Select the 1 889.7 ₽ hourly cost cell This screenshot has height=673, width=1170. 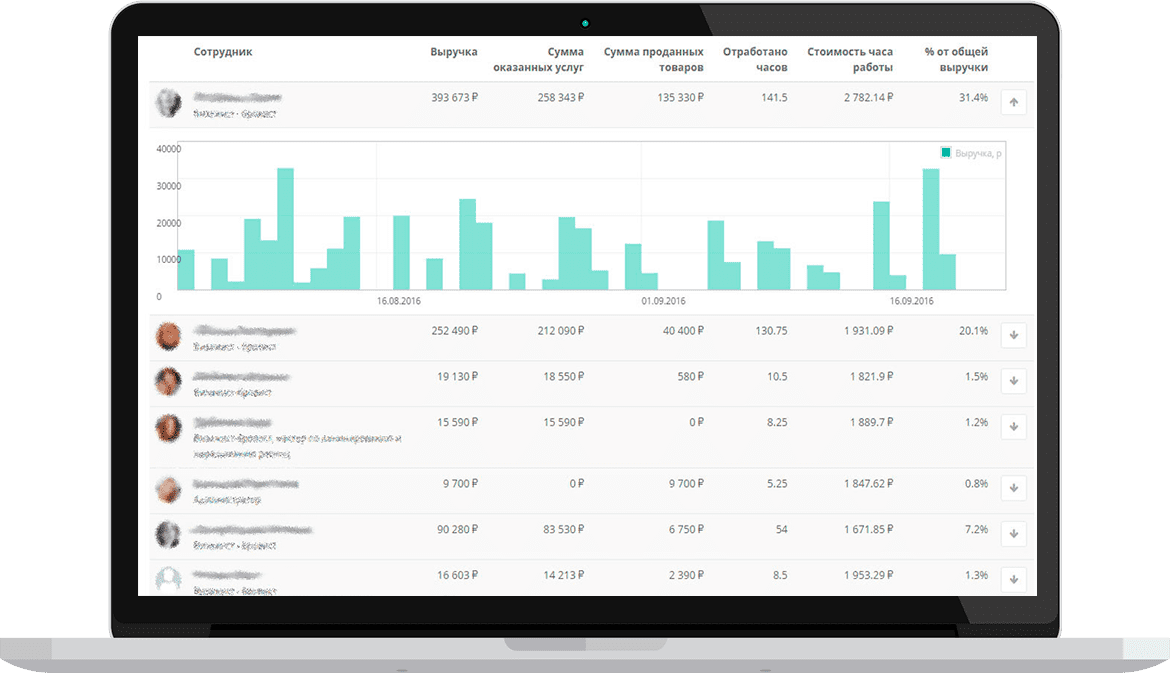coord(872,422)
